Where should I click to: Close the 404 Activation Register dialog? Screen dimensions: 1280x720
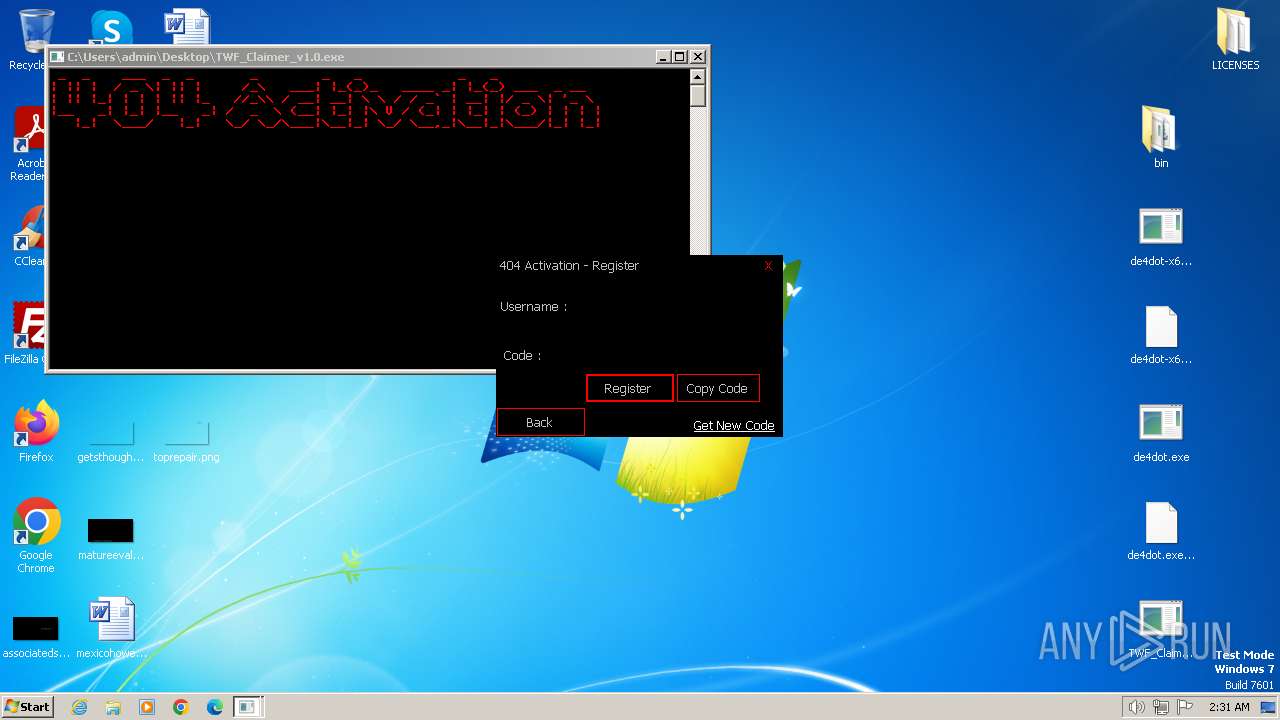click(x=768, y=265)
